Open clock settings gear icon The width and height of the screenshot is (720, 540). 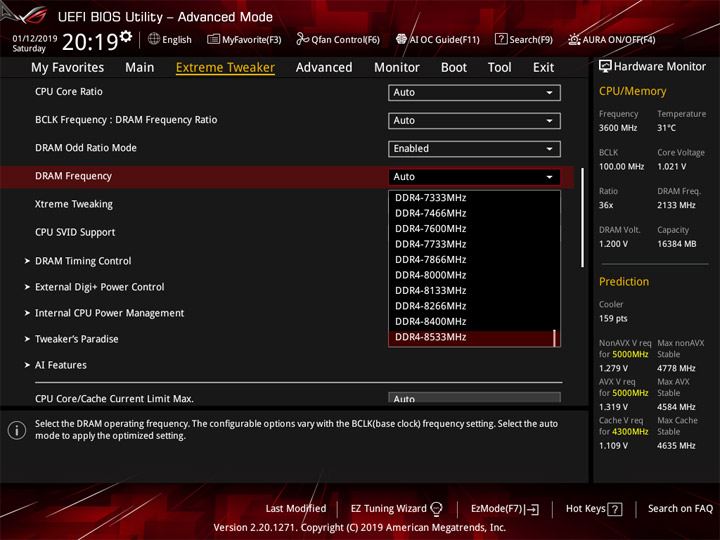(126, 36)
